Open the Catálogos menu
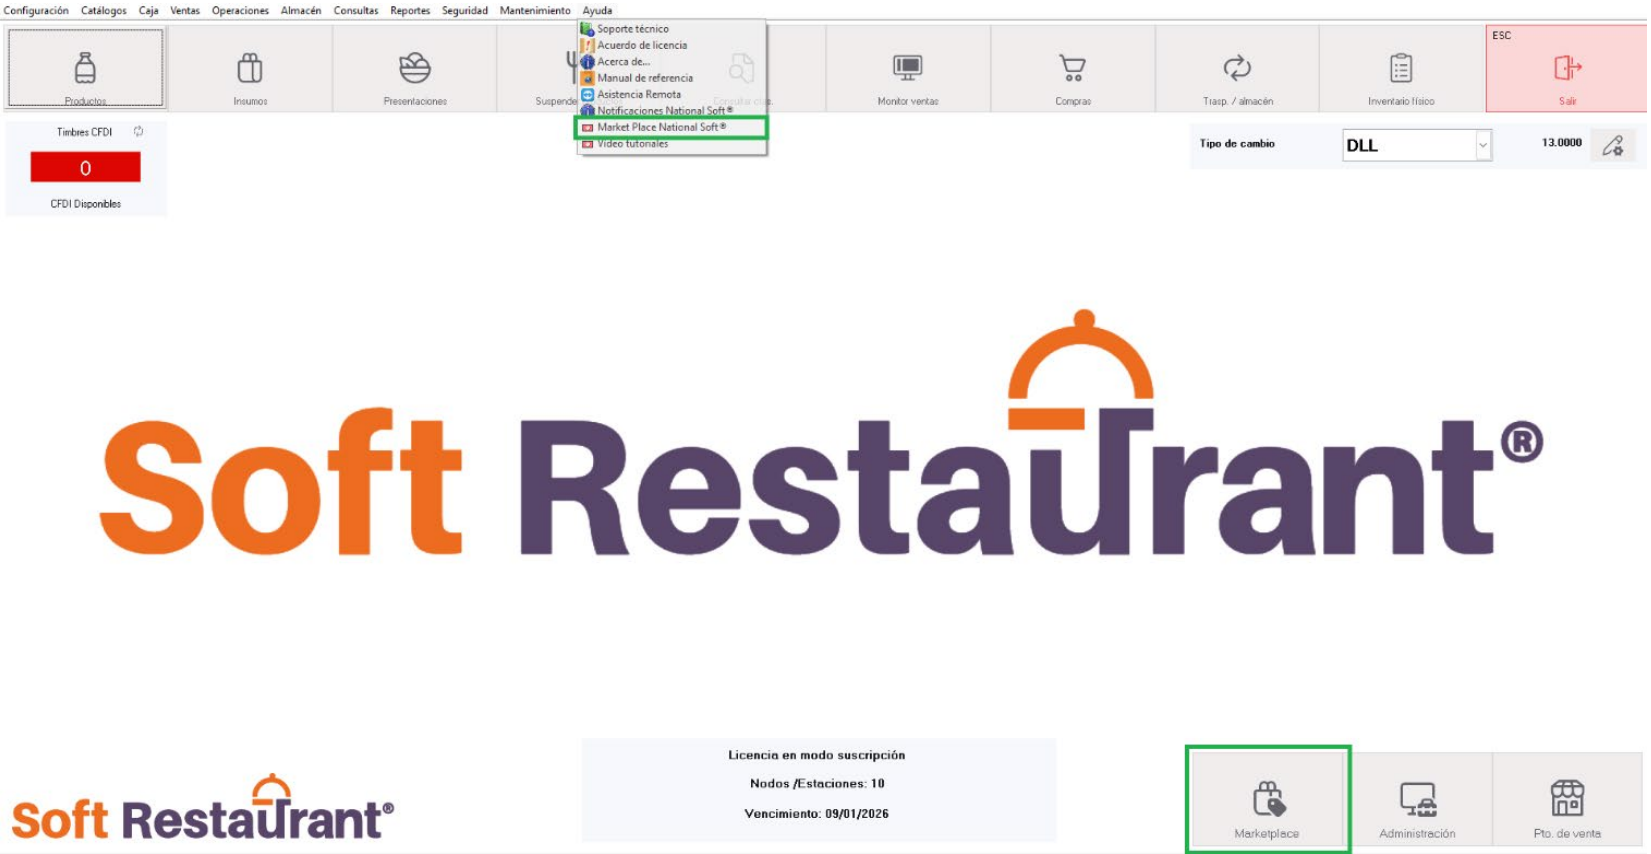 pos(104,10)
